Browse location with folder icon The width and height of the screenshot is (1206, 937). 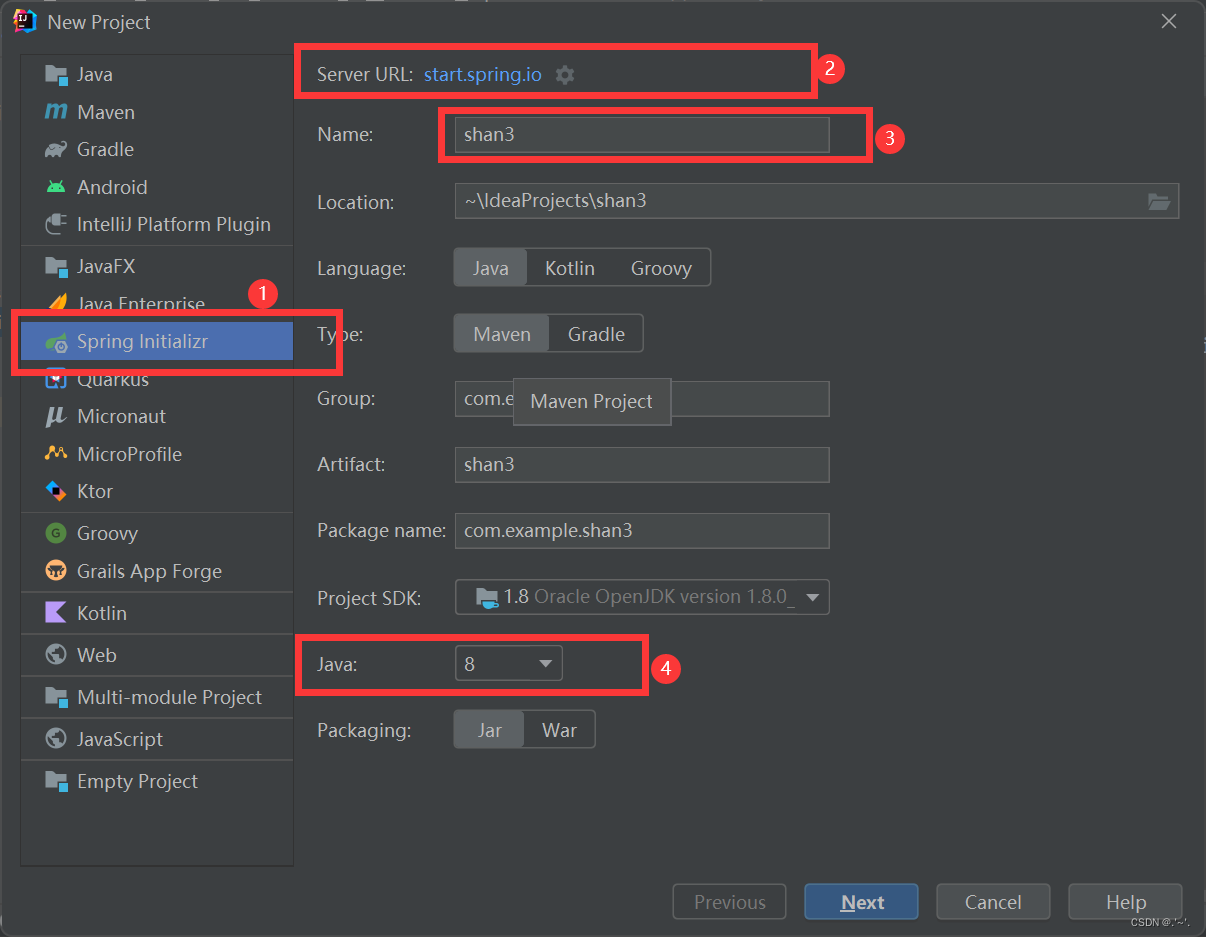1159,201
